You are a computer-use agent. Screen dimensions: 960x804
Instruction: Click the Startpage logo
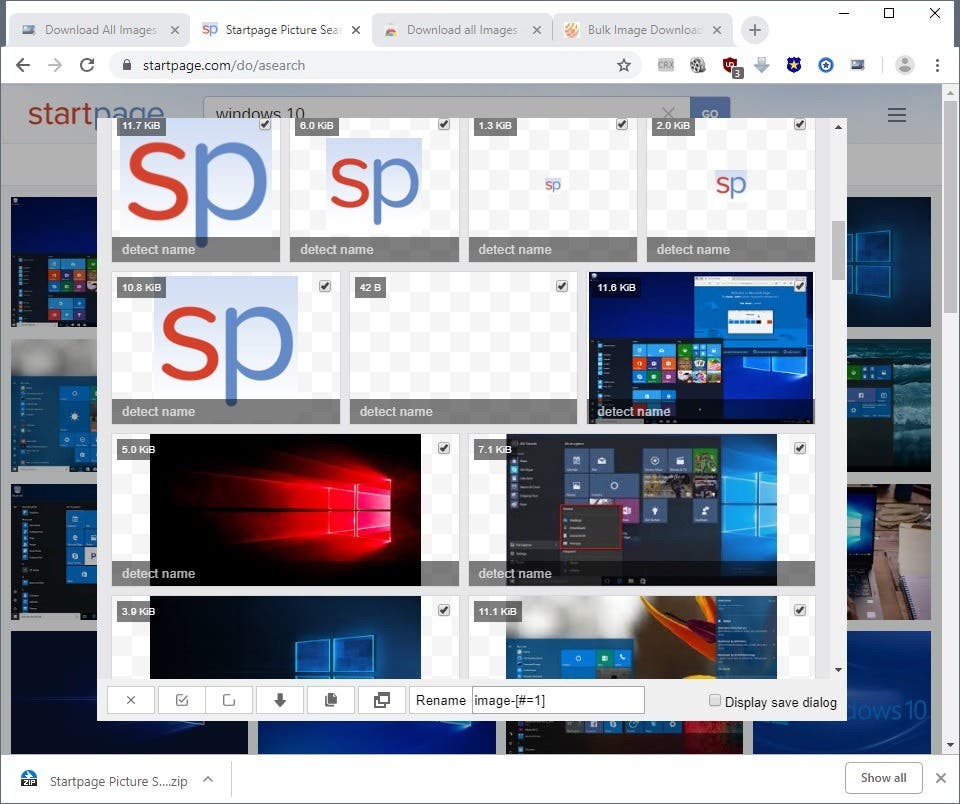point(96,113)
